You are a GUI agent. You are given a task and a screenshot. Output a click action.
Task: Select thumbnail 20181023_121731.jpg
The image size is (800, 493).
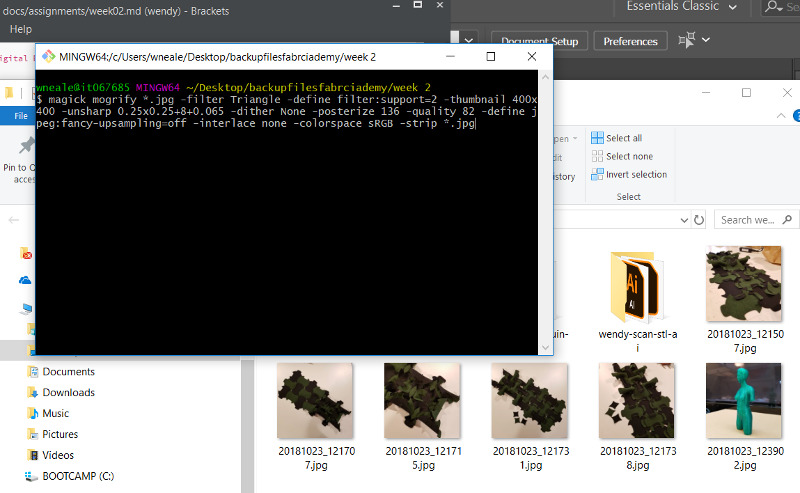click(x=530, y=417)
